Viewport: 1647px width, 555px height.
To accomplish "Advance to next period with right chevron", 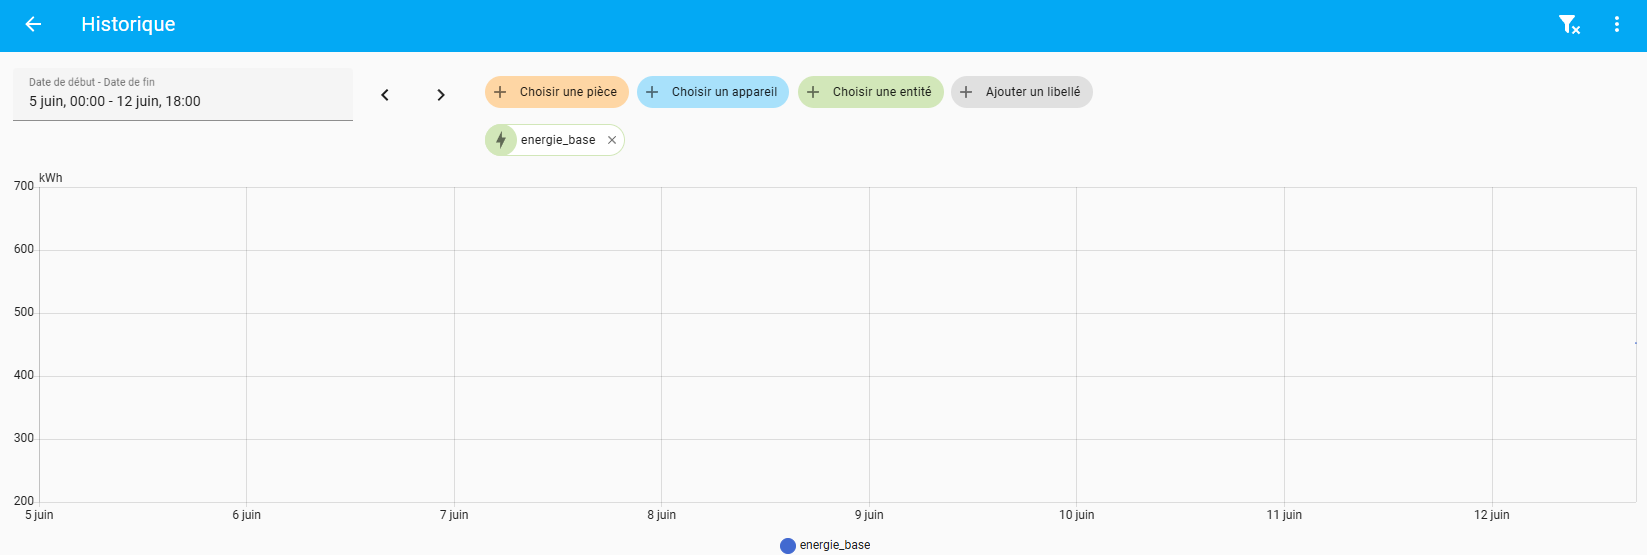I will [x=441, y=95].
